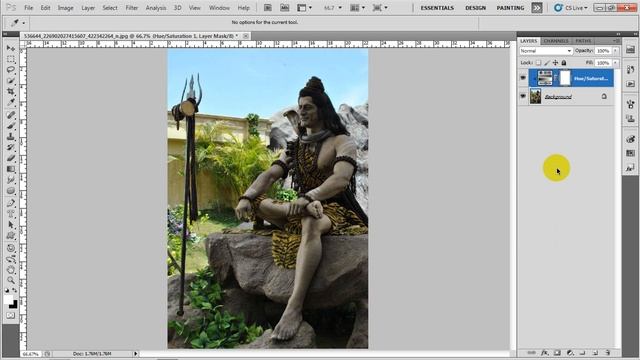640x360 pixels.
Task: Switch to the Painting workspace
Action: pyautogui.click(x=510, y=8)
